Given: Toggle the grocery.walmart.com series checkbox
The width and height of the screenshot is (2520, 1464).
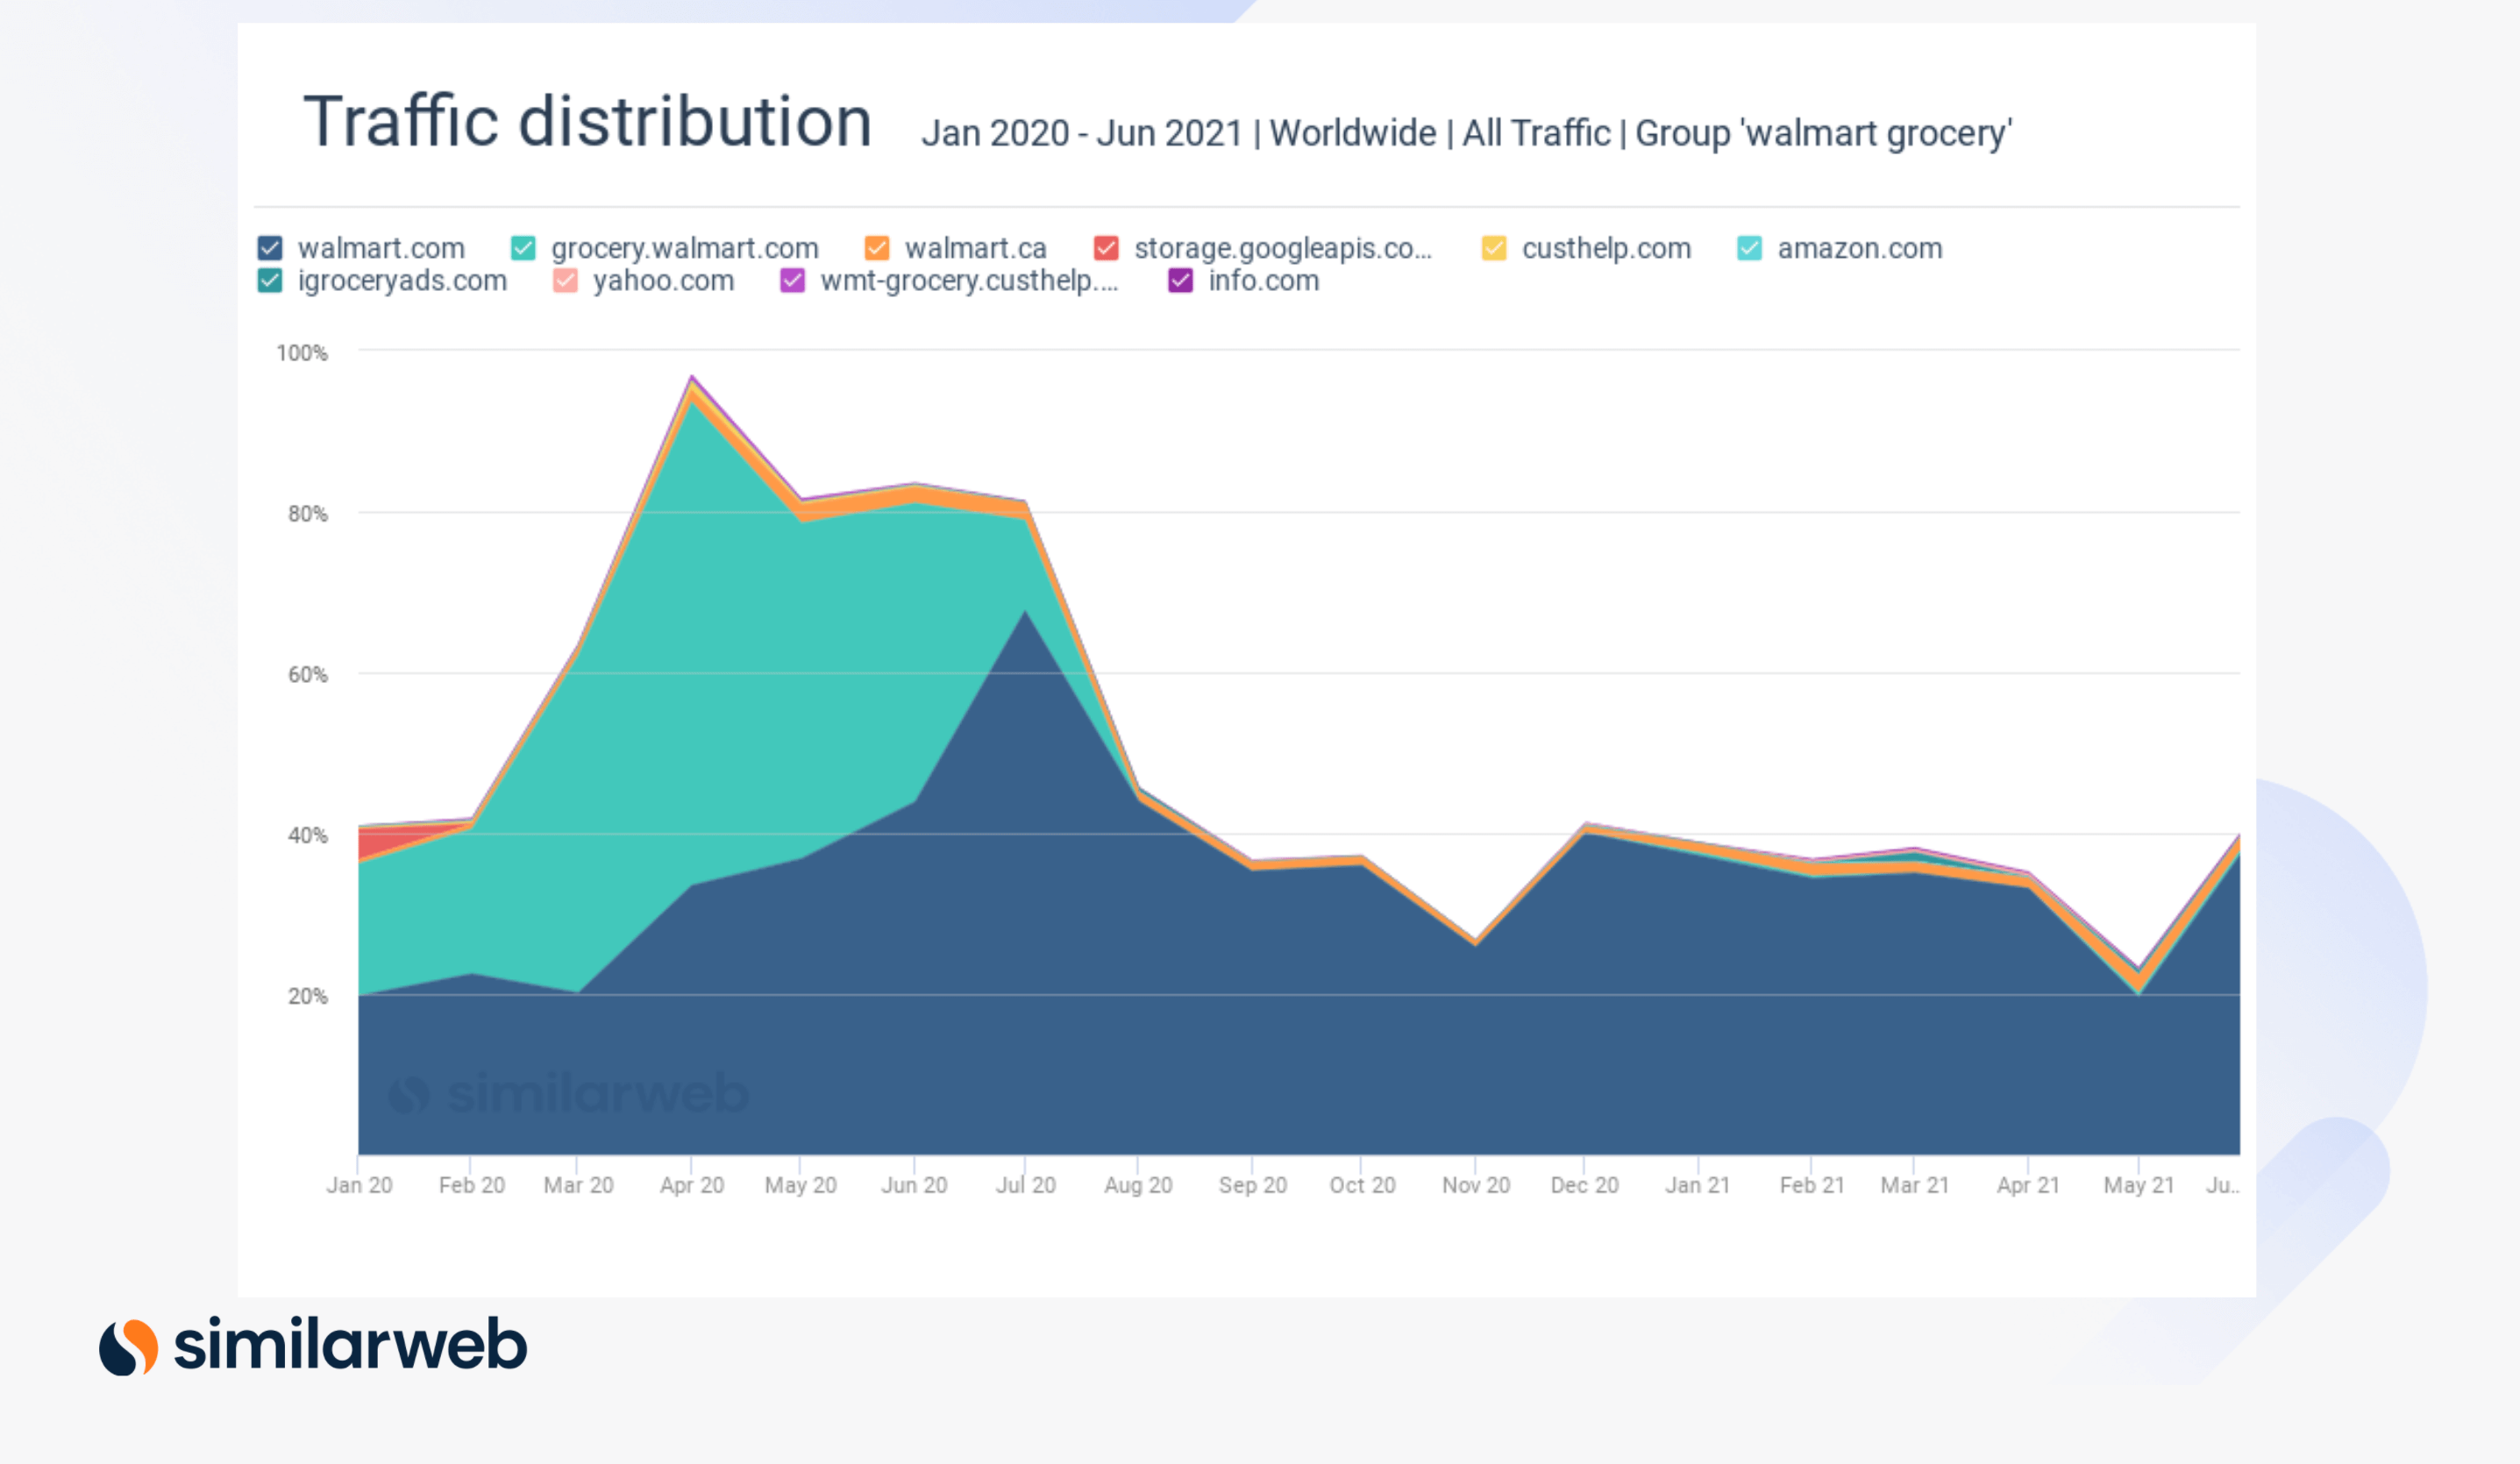Looking at the screenshot, I should 523,248.
